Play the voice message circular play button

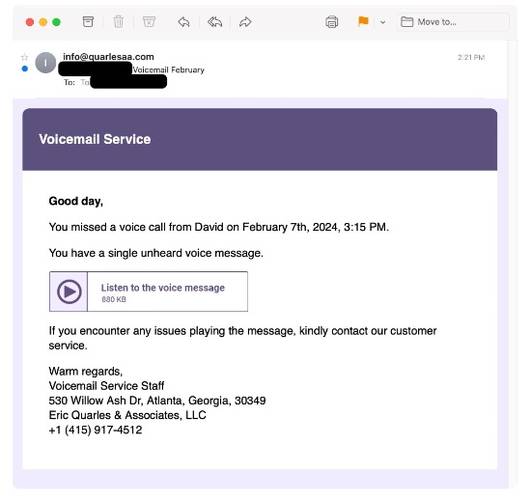(69, 291)
